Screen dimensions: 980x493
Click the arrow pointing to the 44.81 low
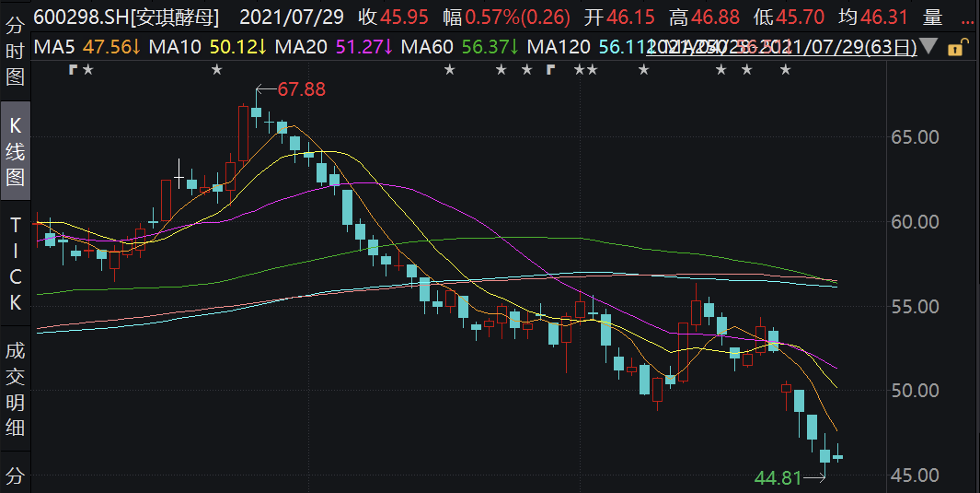815,479
